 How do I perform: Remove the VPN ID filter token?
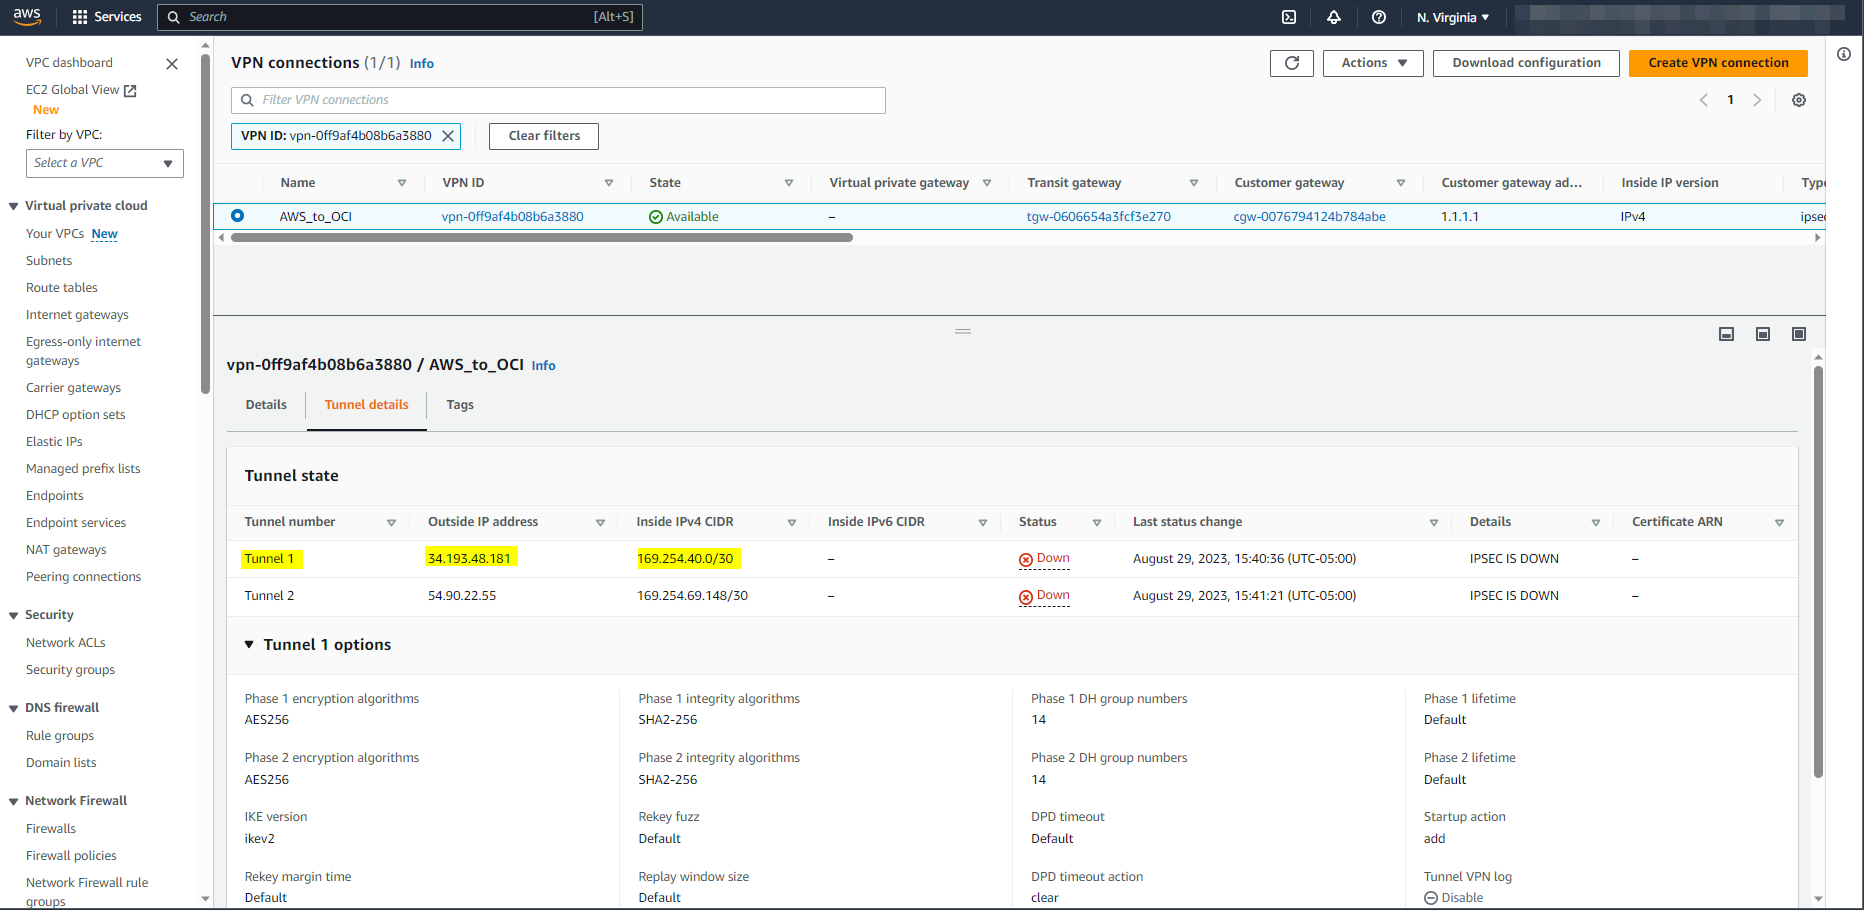(x=448, y=136)
